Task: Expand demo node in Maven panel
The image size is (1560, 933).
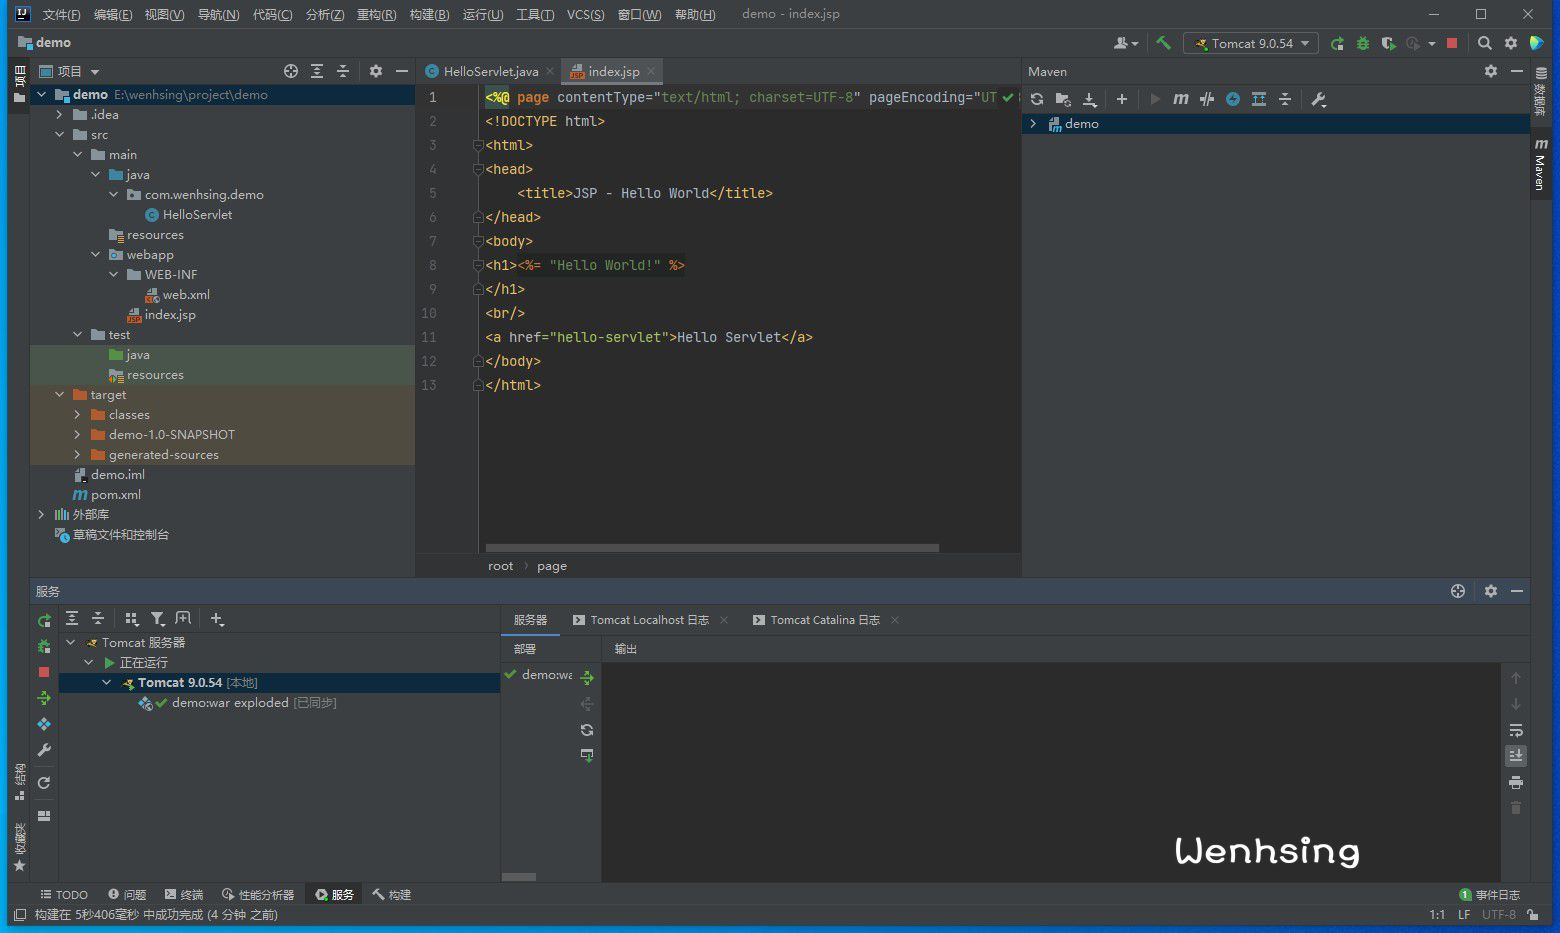Action: [1033, 124]
